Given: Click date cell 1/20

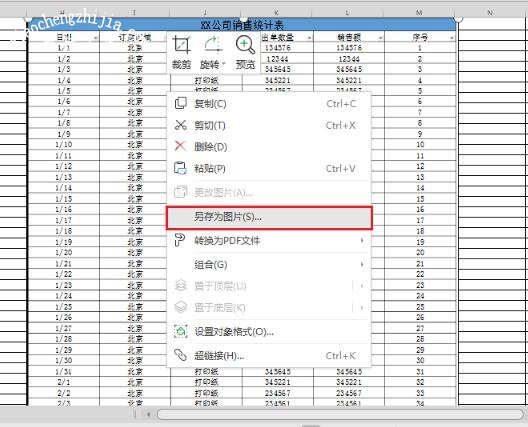Looking at the screenshot, I should point(64,253).
